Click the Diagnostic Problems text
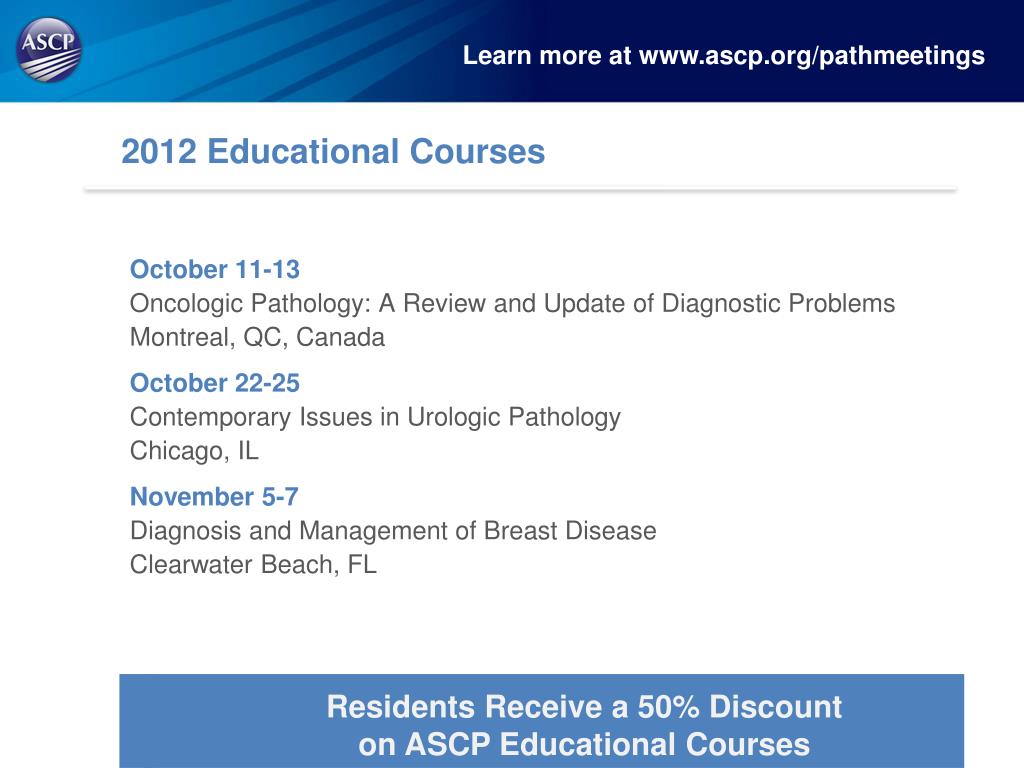This screenshot has height=768, width=1024. (x=778, y=304)
